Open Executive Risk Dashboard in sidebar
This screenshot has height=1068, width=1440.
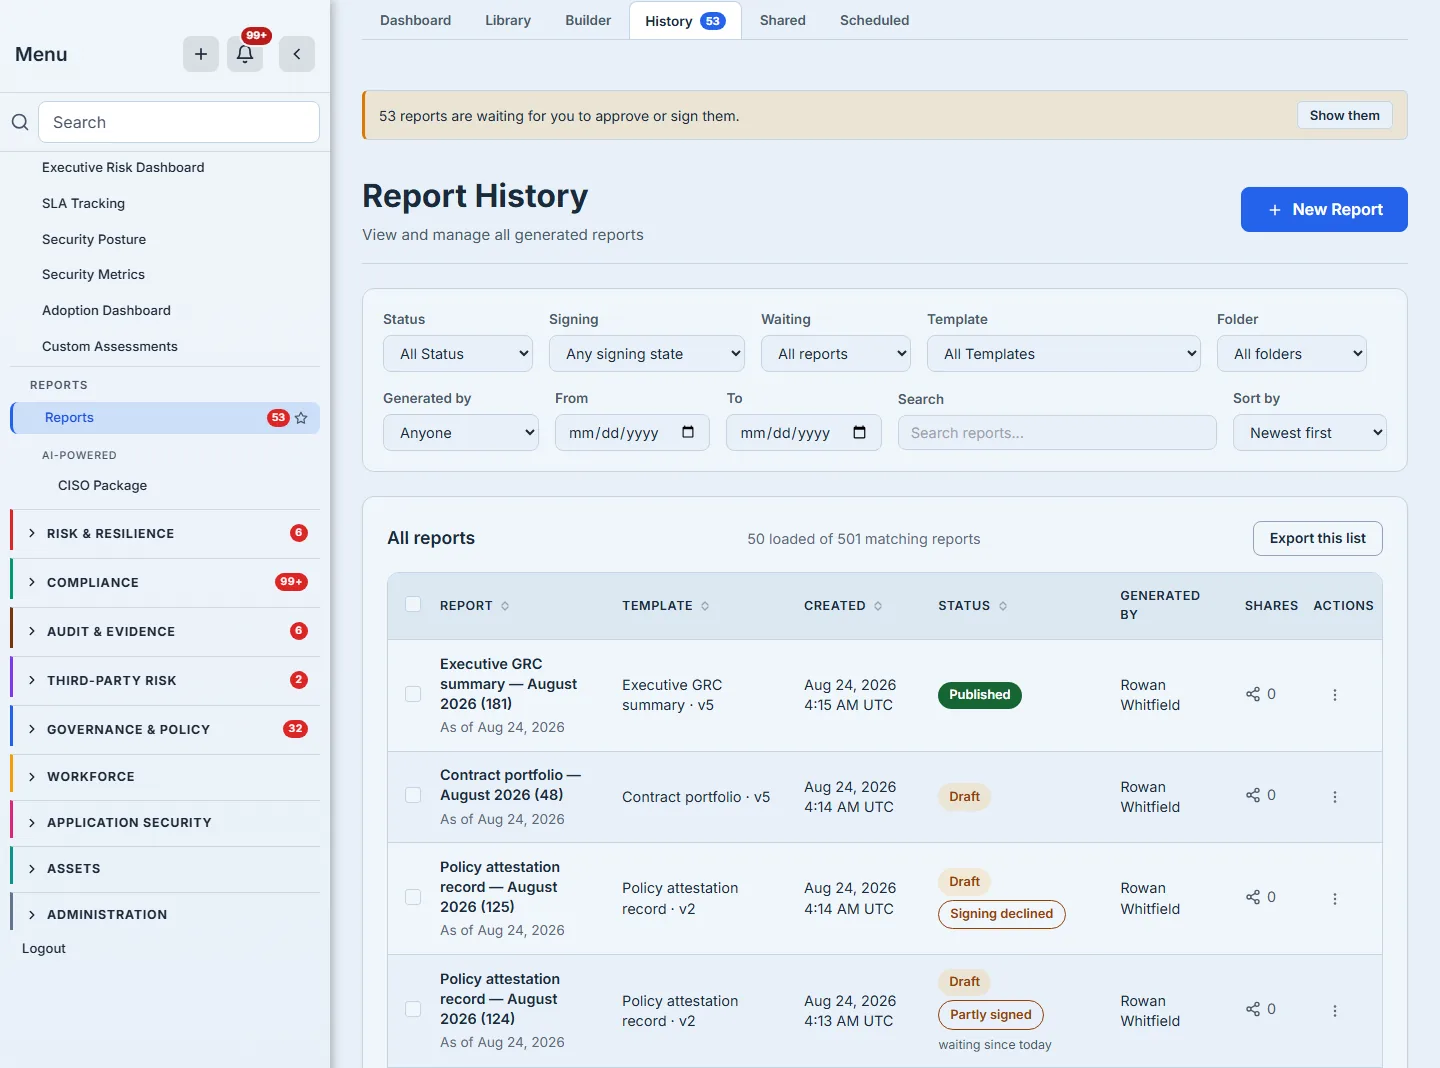[123, 167]
